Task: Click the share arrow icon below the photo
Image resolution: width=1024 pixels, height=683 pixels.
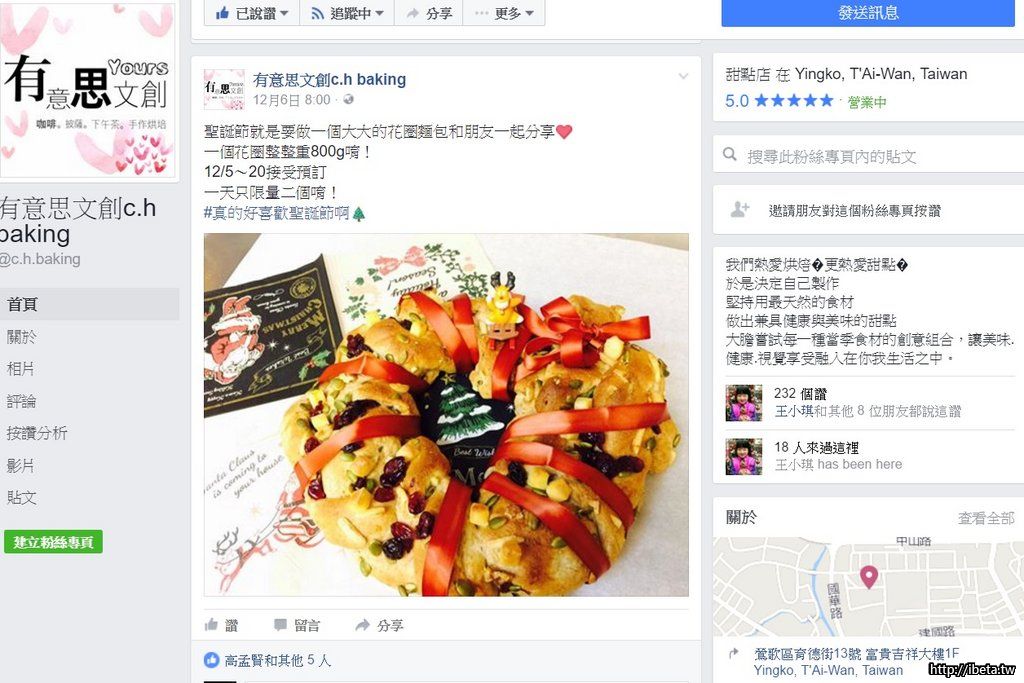Action: [362, 625]
